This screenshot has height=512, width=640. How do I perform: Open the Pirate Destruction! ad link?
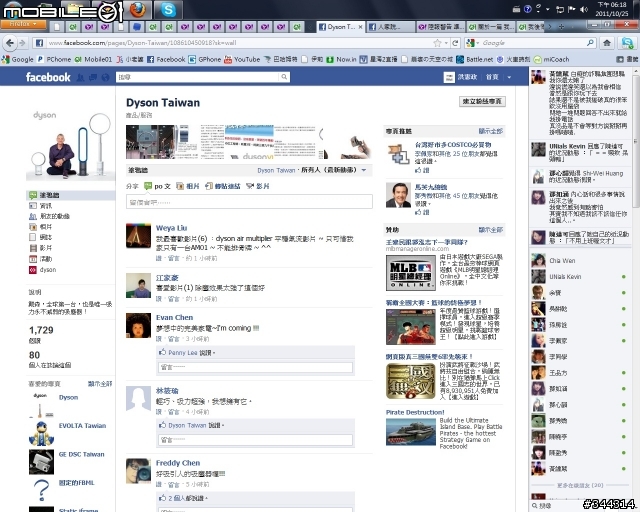[415, 412]
